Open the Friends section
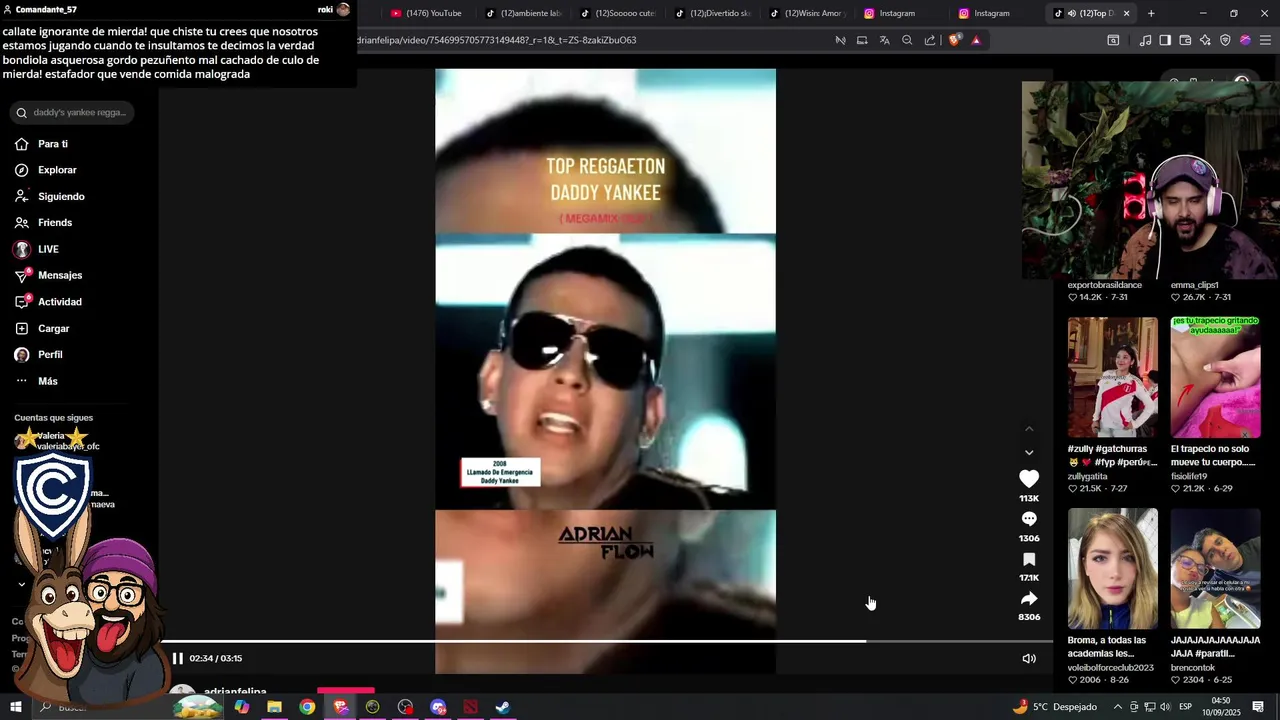The height and width of the screenshot is (720, 1280). tap(44, 223)
